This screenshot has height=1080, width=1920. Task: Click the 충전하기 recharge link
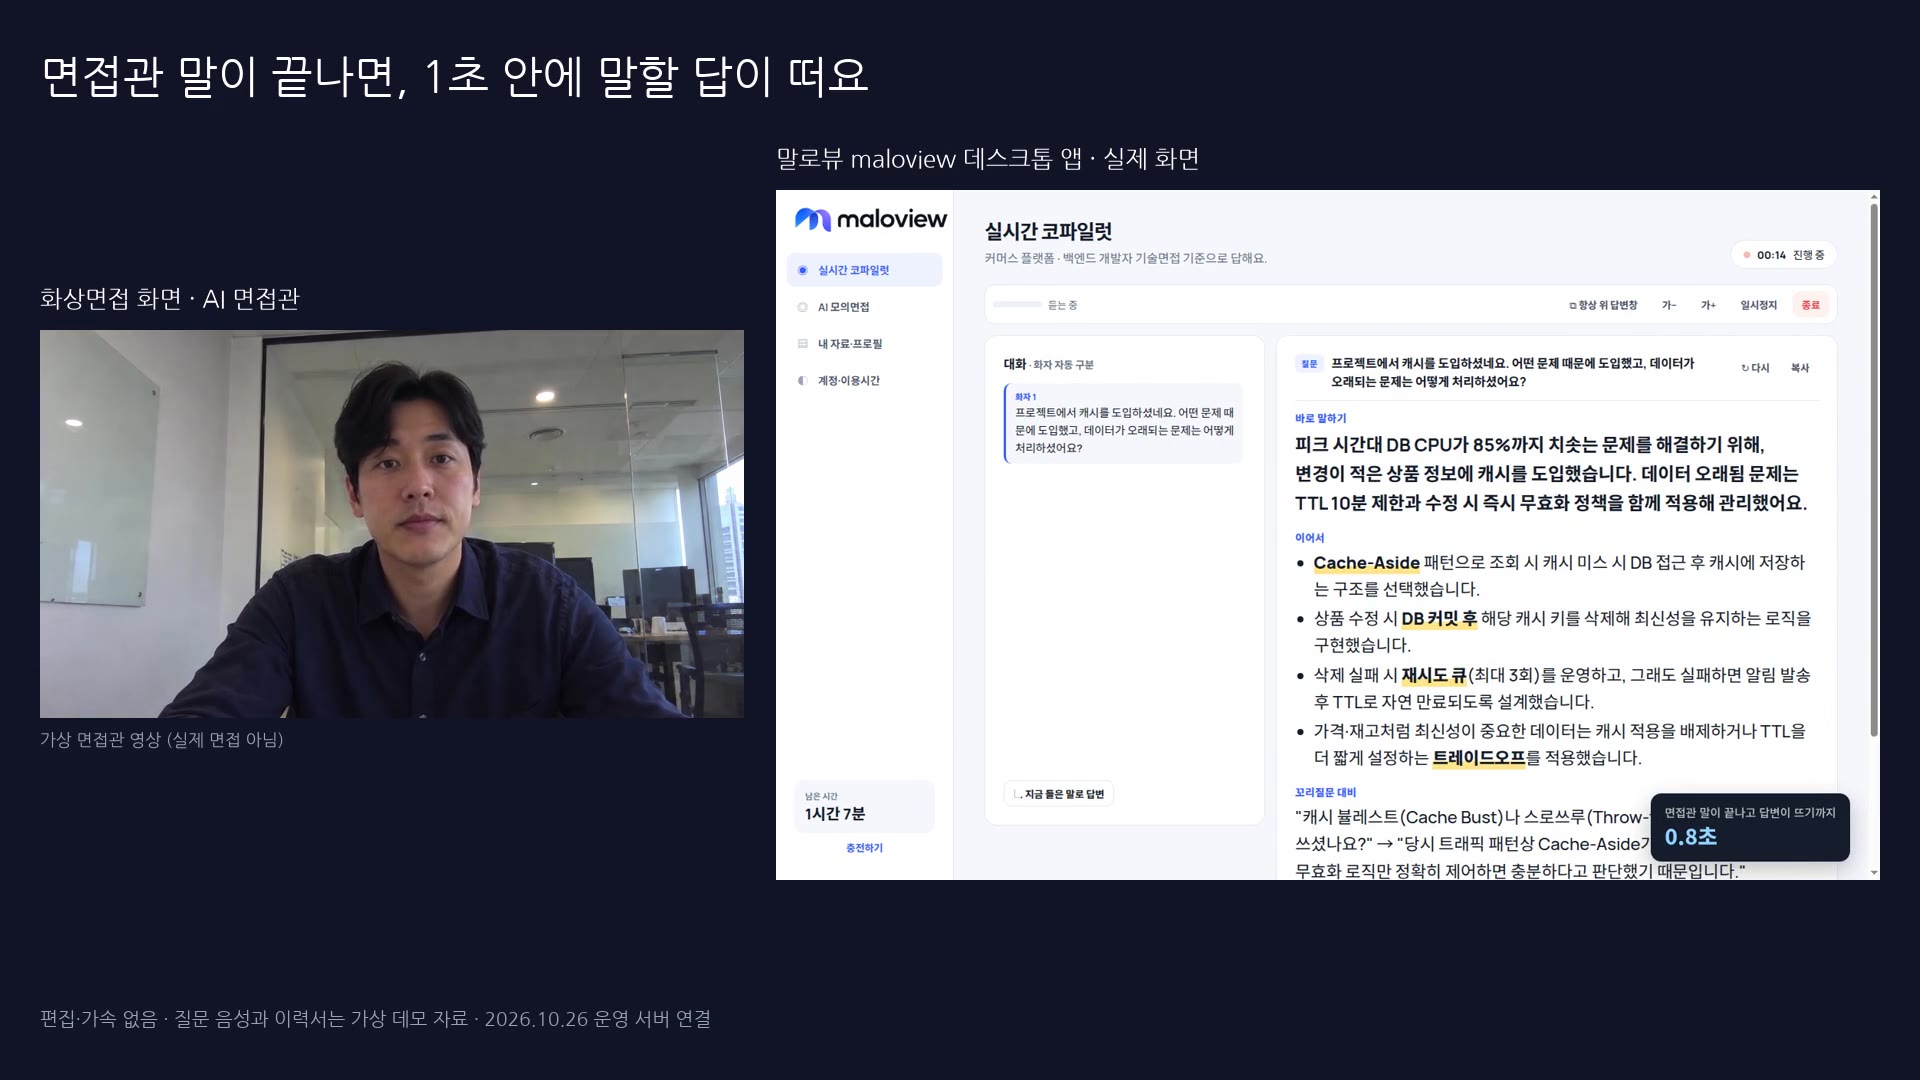tap(864, 848)
